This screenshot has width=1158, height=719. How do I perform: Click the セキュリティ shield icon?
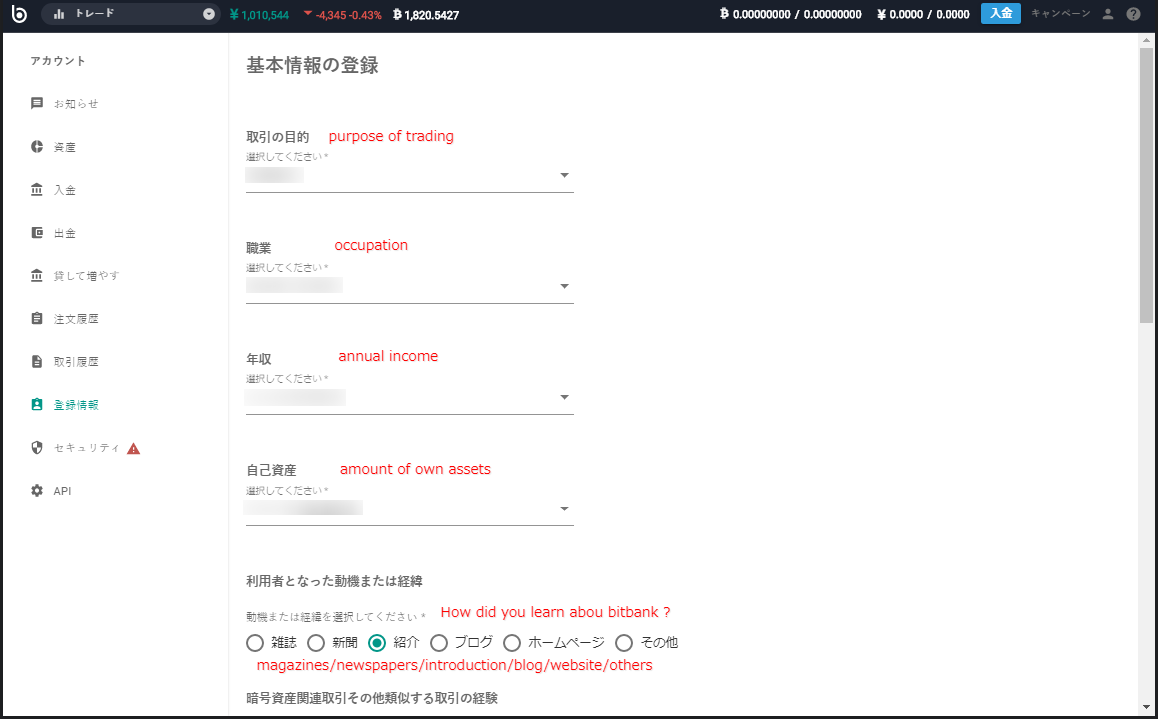click(x=37, y=447)
